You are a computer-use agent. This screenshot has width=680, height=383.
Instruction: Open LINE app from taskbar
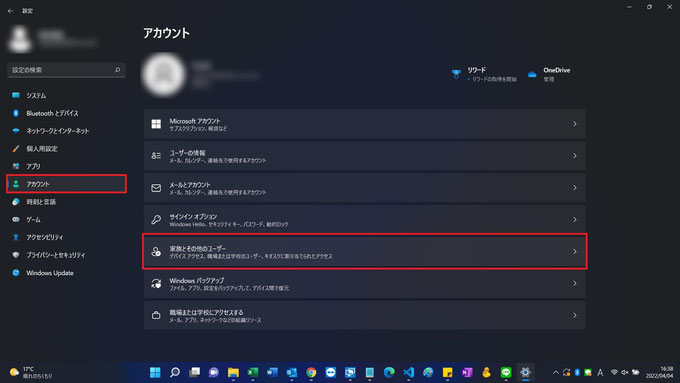click(506, 372)
